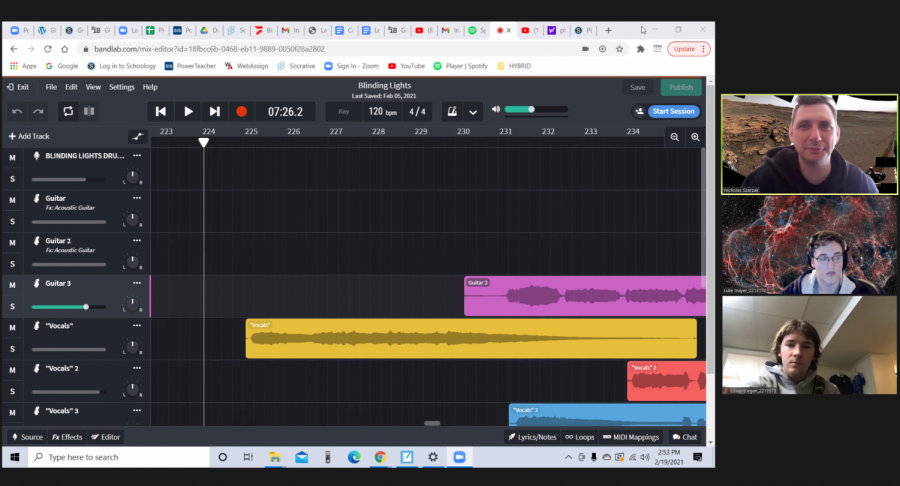Click the 07:26.2 time display
Image resolution: width=900 pixels, height=486 pixels.
pyautogui.click(x=285, y=111)
